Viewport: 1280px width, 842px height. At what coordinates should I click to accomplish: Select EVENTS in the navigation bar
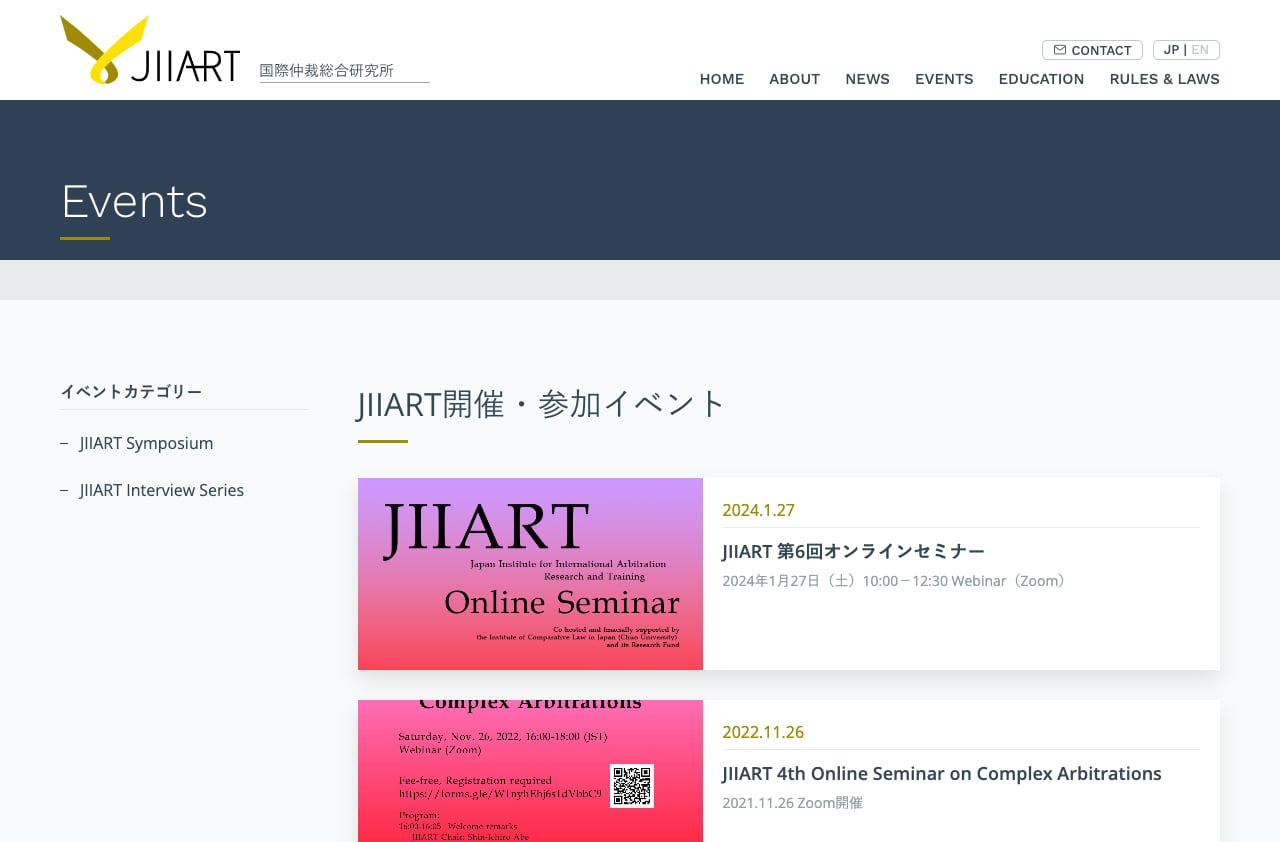(943, 79)
